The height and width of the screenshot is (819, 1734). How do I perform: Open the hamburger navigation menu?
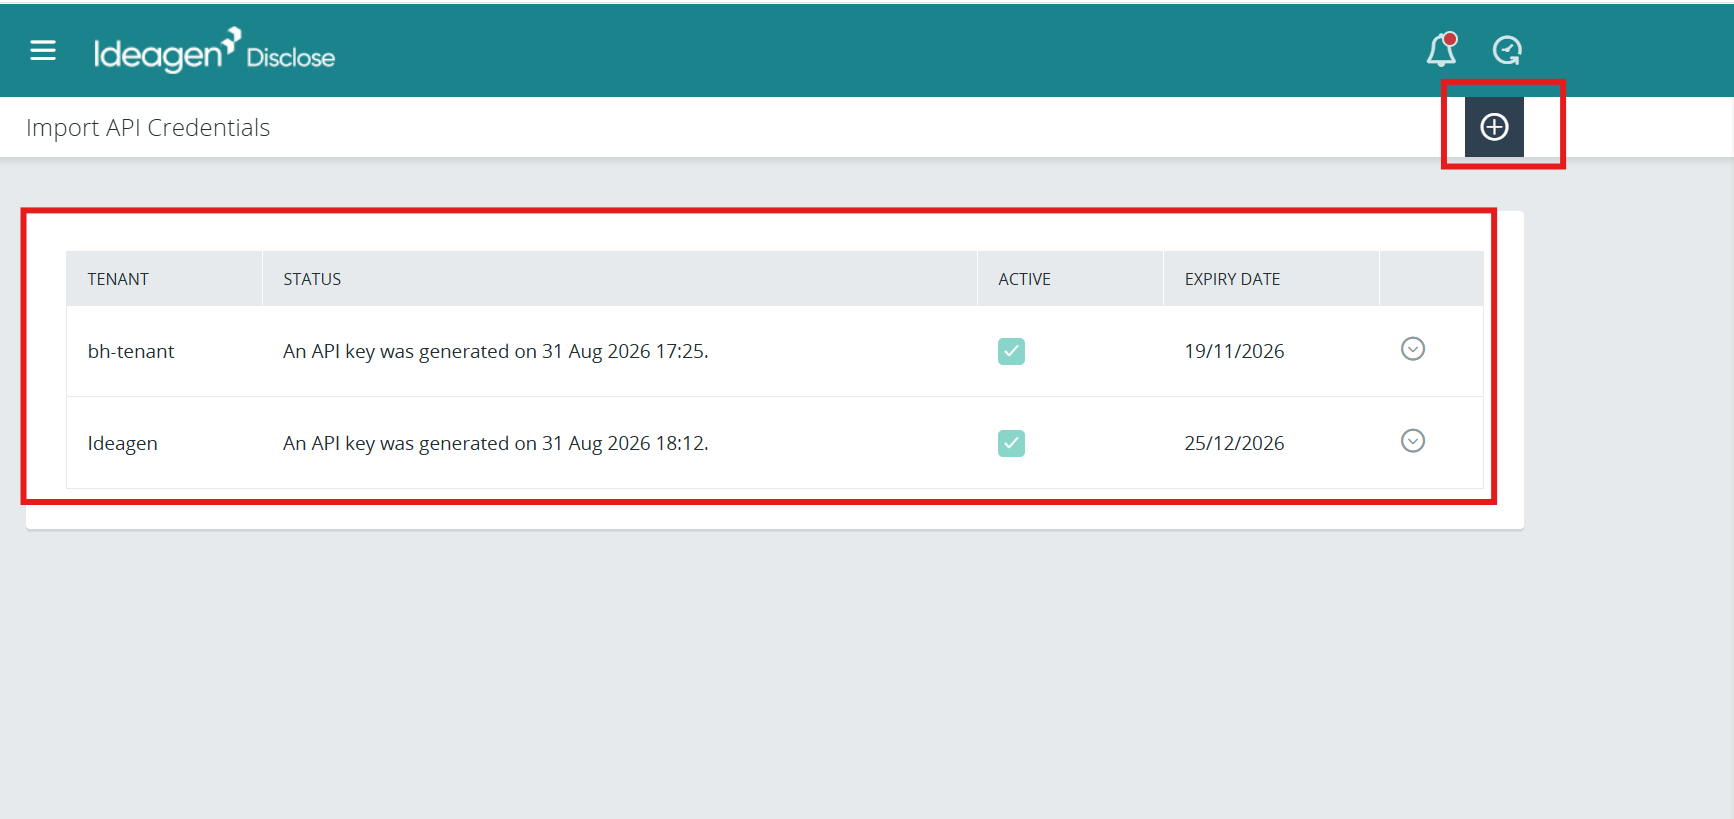(43, 50)
